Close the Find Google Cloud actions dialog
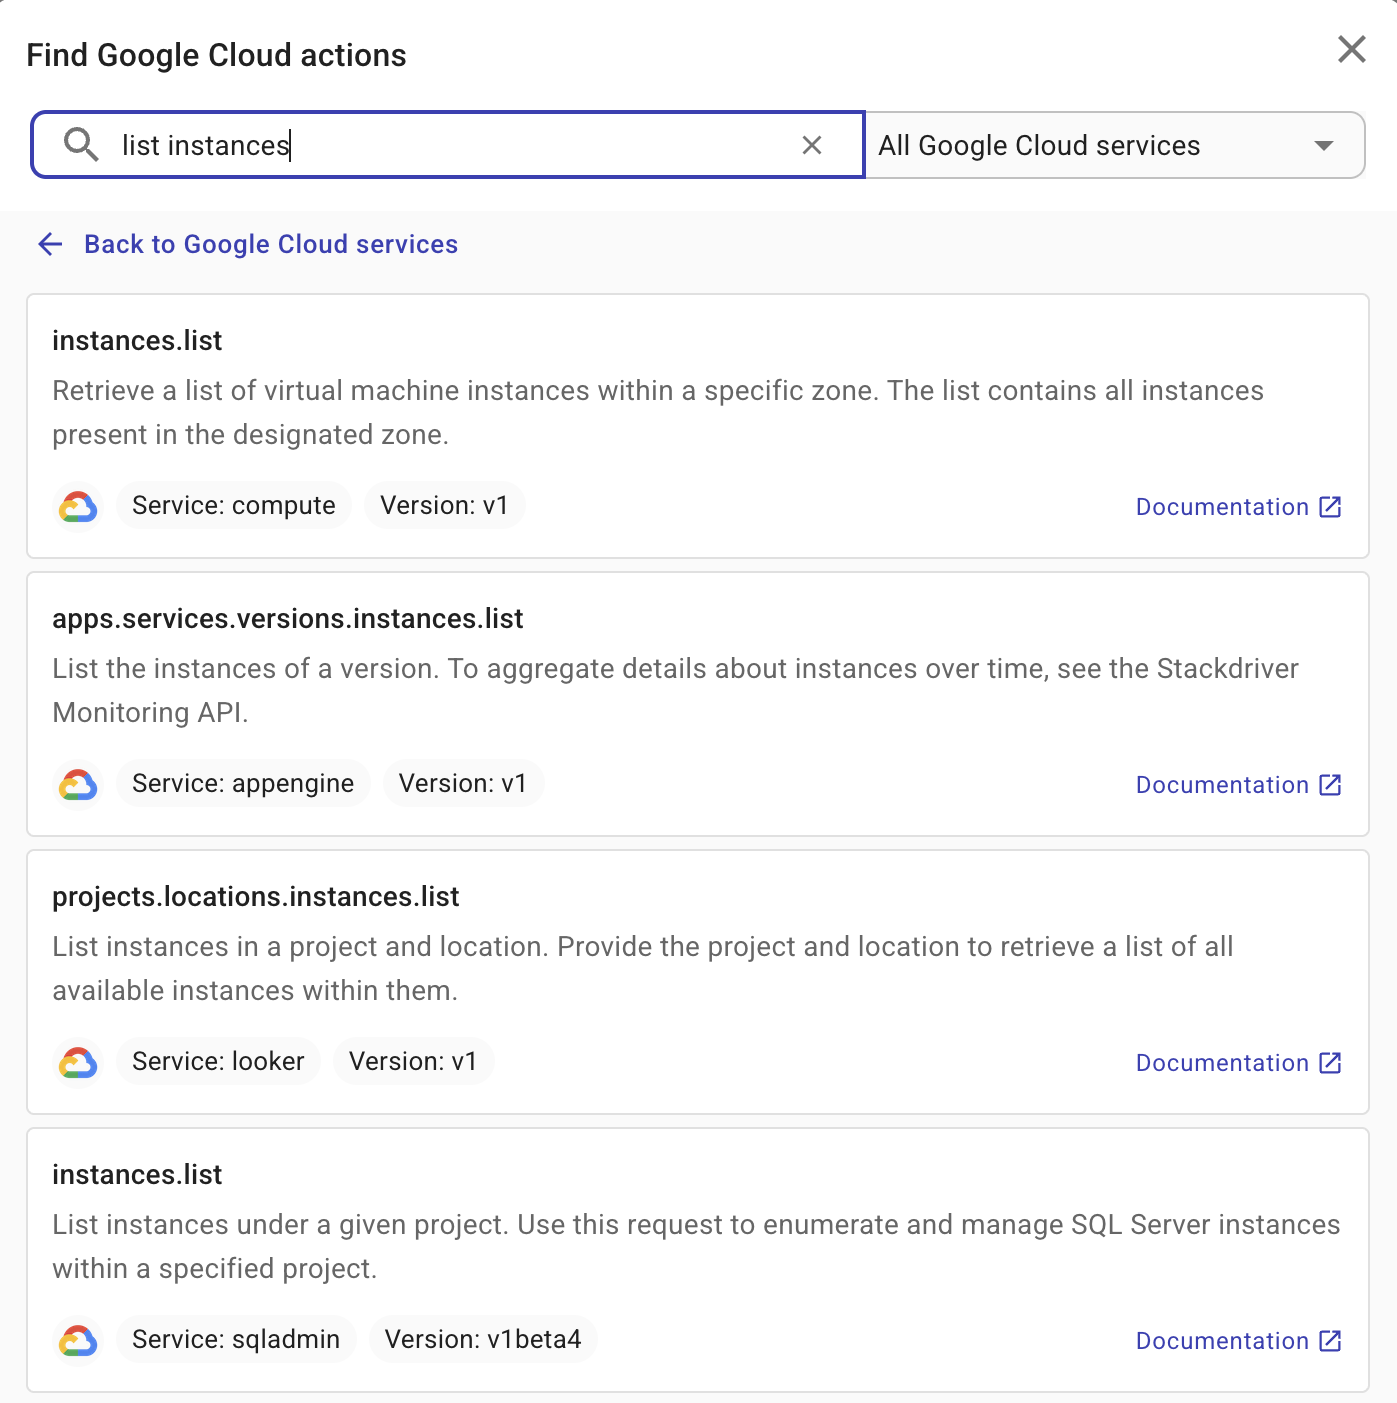1397x1403 pixels. 1351,49
